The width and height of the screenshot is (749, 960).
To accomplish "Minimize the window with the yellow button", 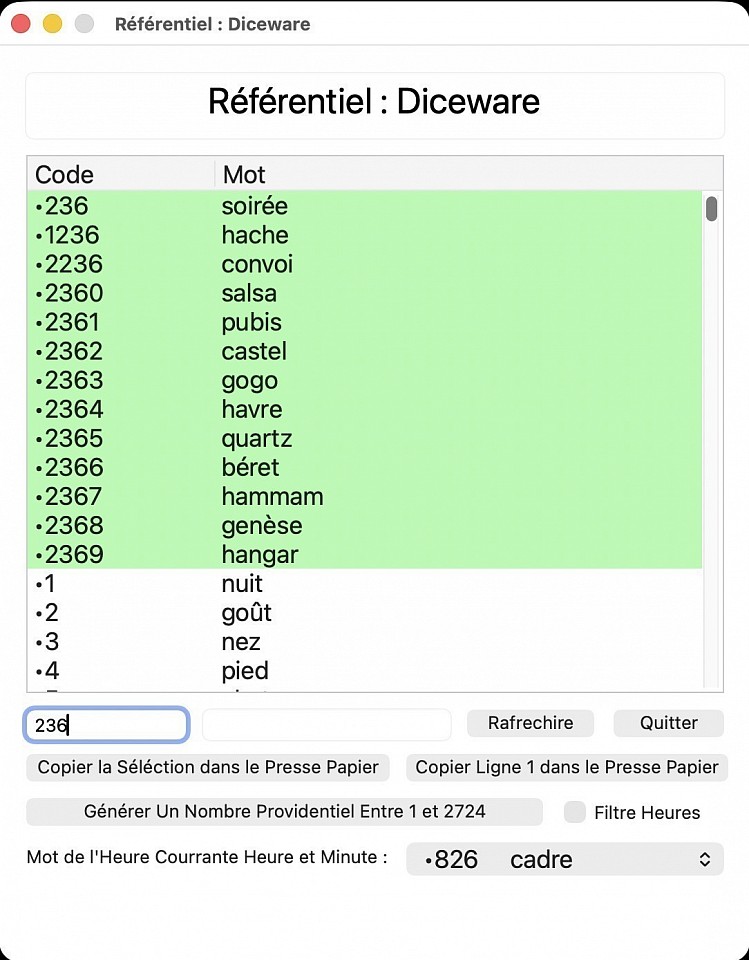I will pyautogui.click(x=53, y=23).
